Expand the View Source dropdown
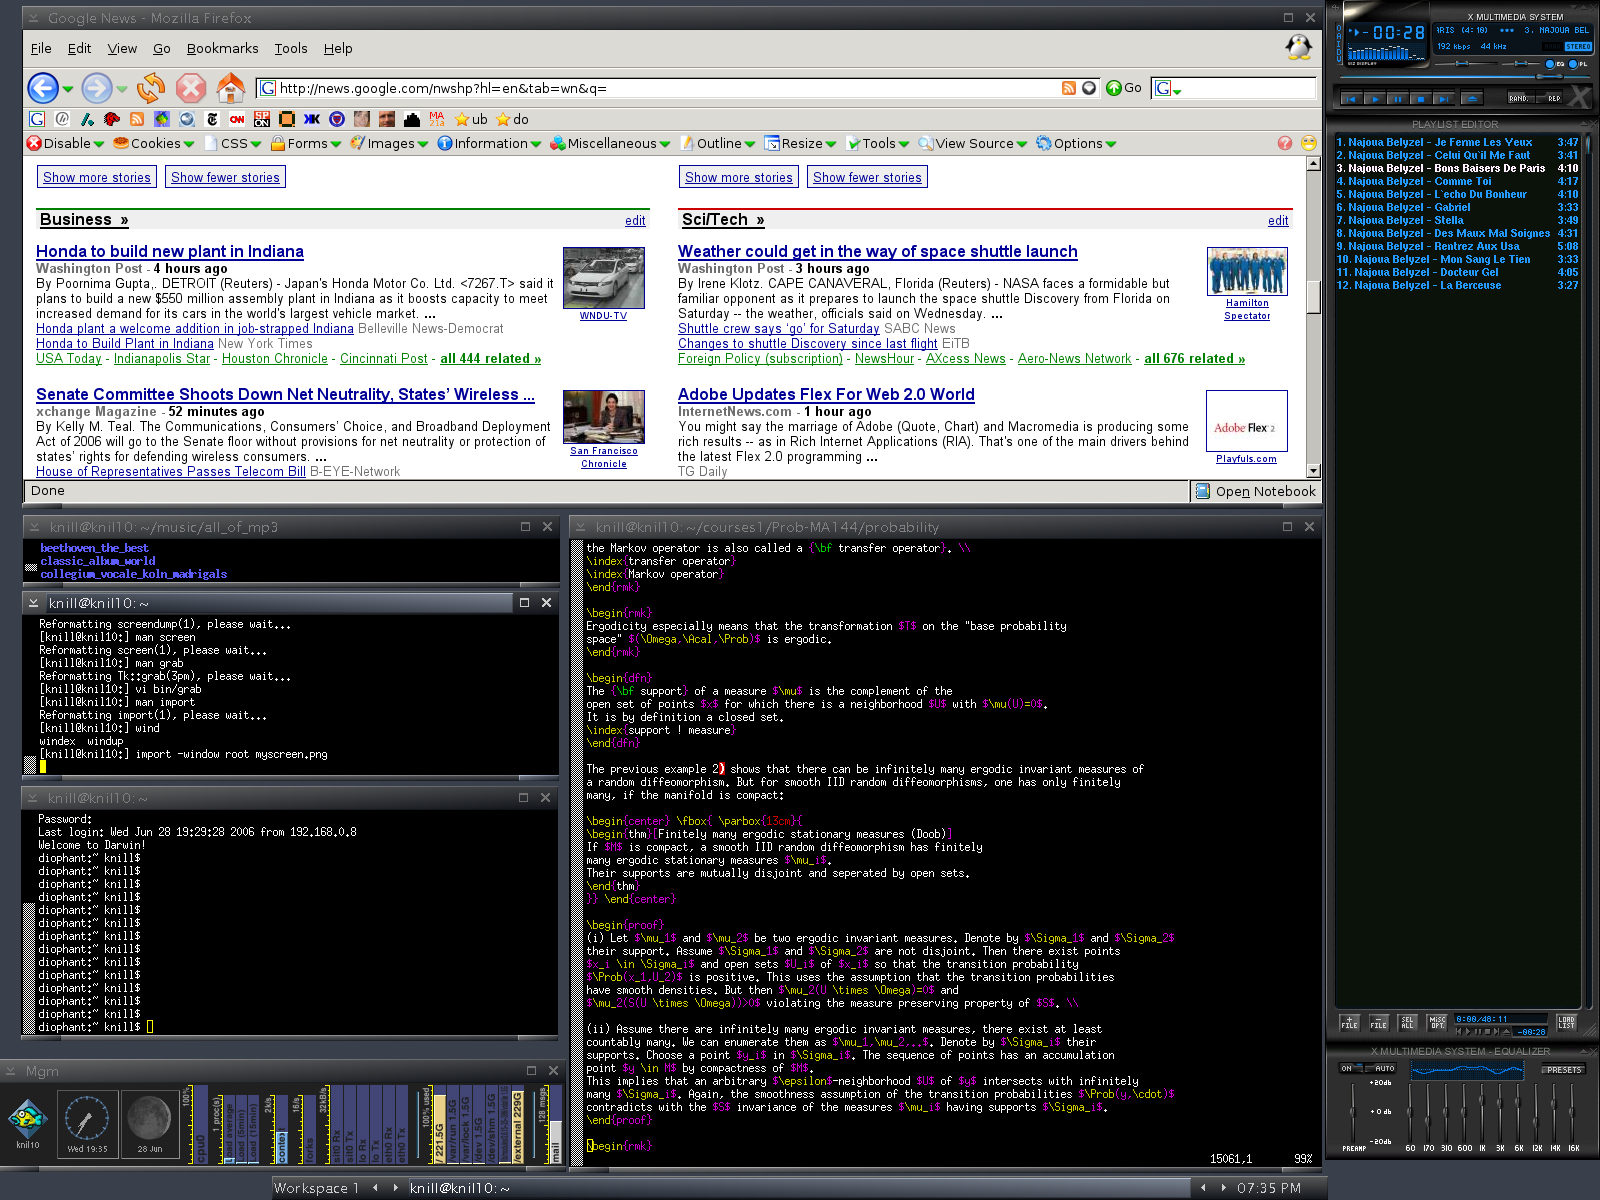 (973, 144)
